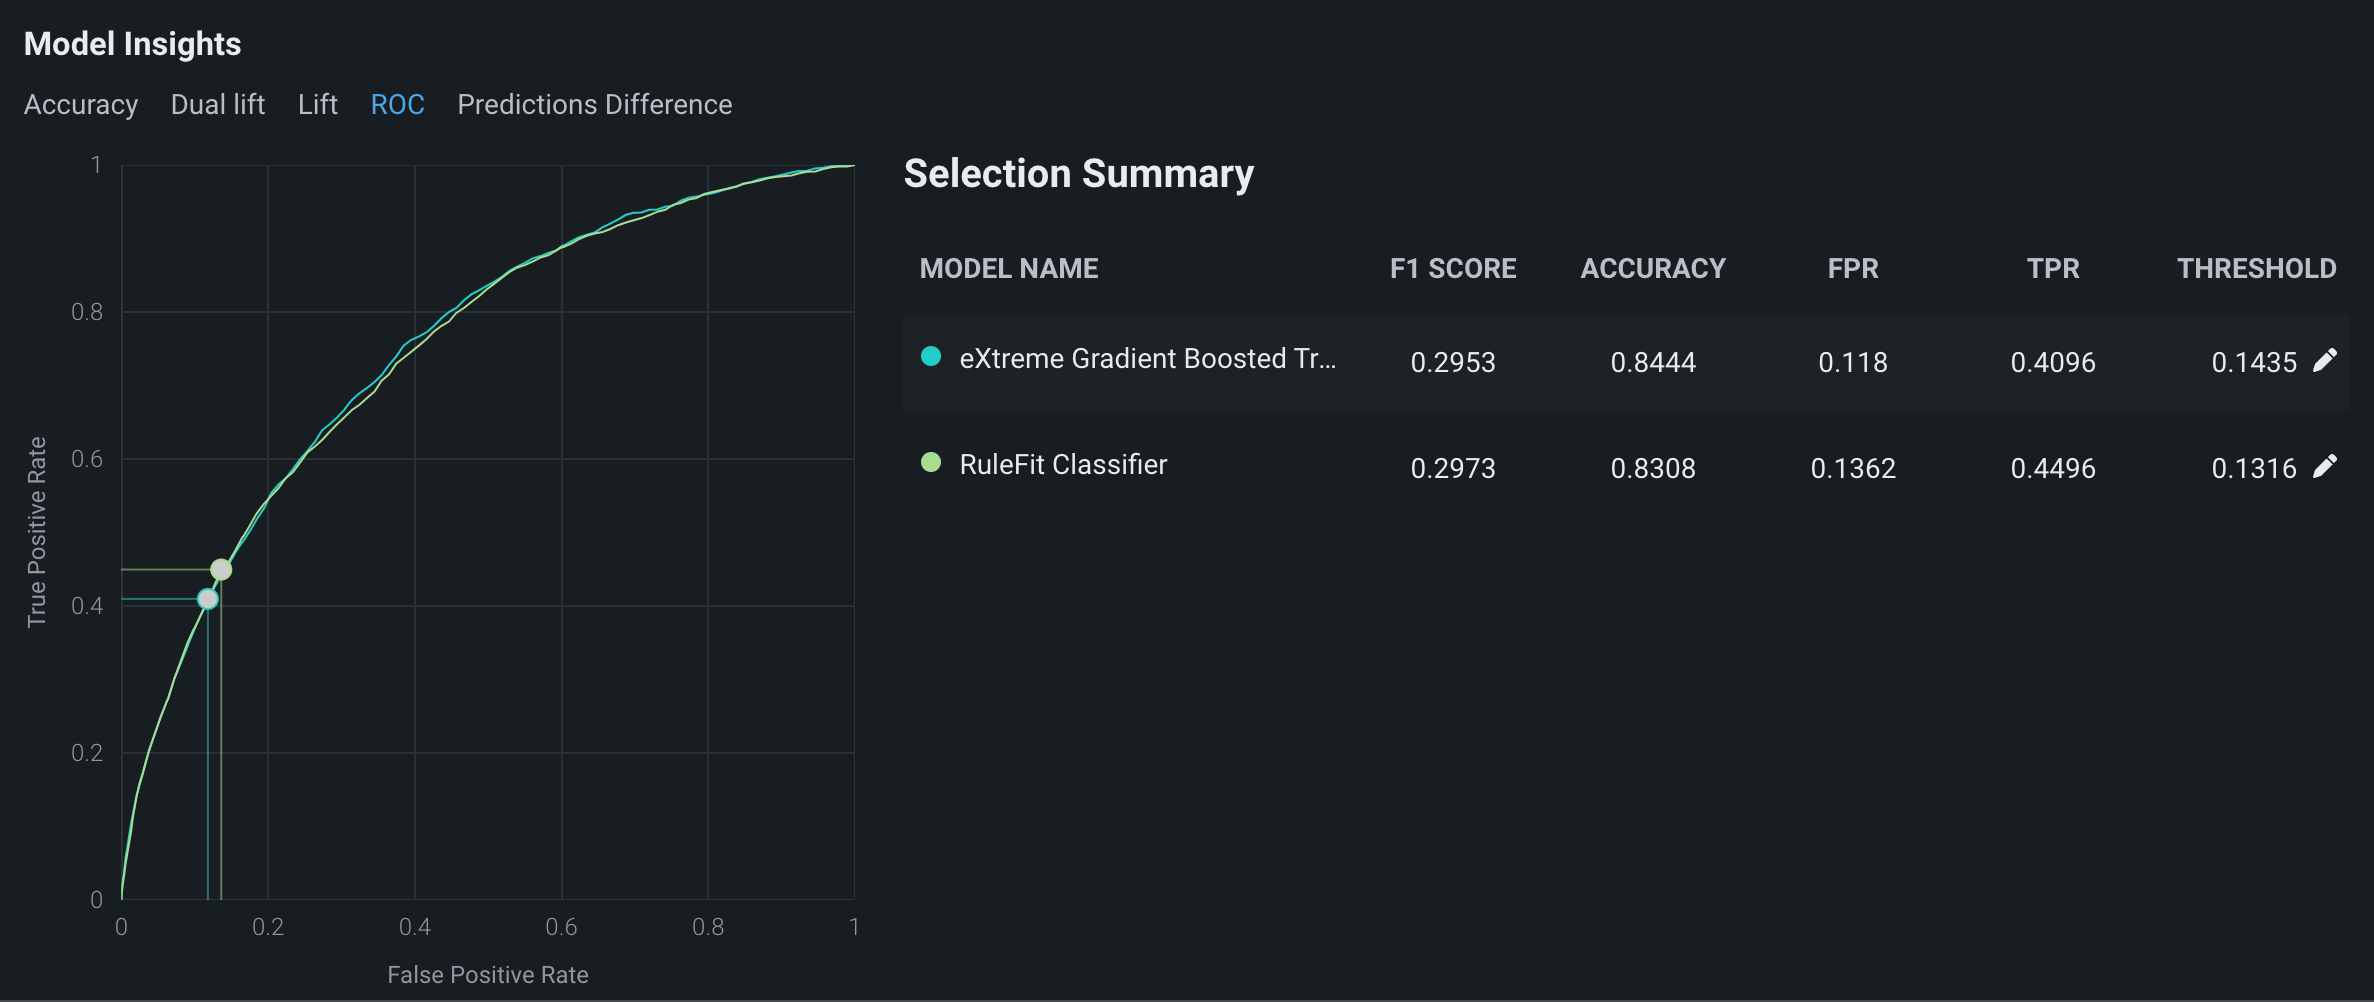The width and height of the screenshot is (2374, 1002).
Task: Edit threshold for eXtreme Gradient Boosted model
Action: pyautogui.click(x=2325, y=360)
